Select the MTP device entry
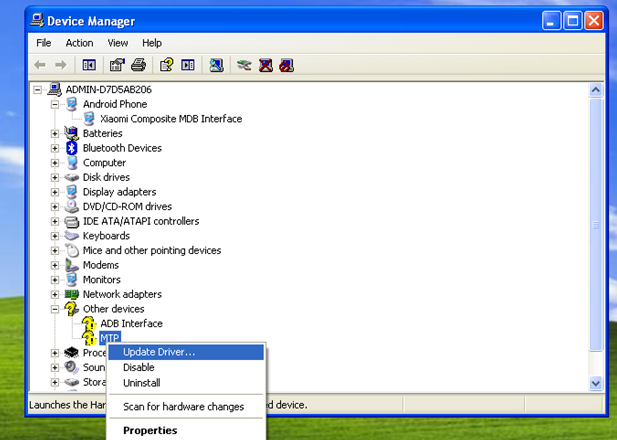The width and height of the screenshot is (617, 440). pos(110,338)
